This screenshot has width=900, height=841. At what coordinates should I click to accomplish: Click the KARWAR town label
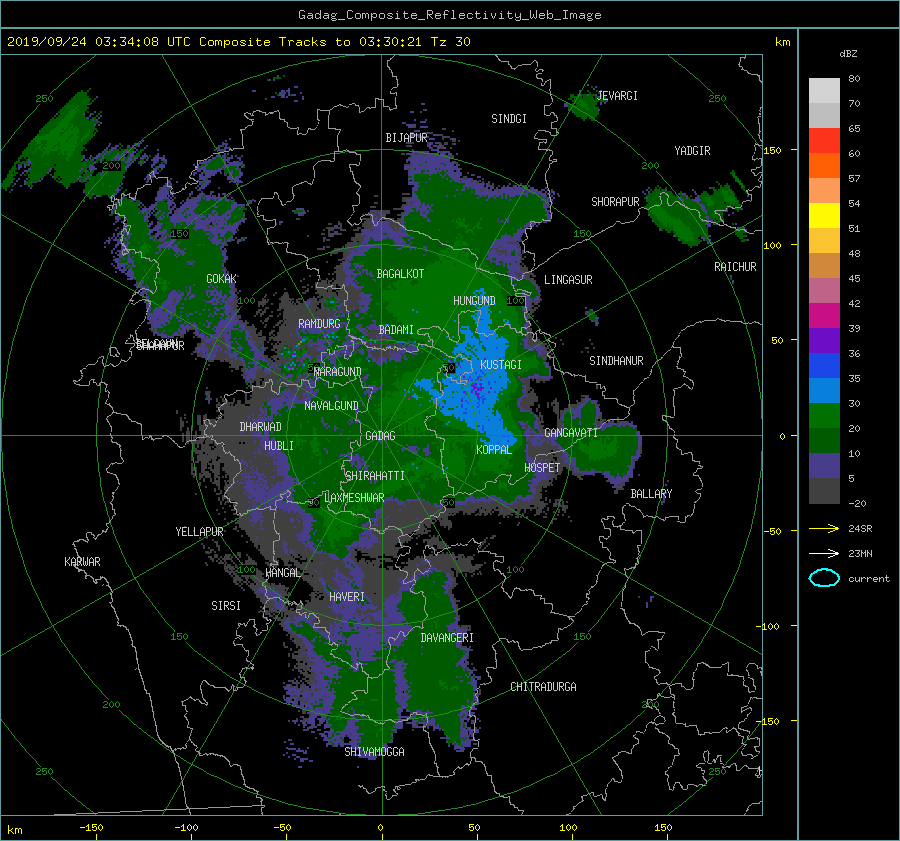tap(82, 562)
